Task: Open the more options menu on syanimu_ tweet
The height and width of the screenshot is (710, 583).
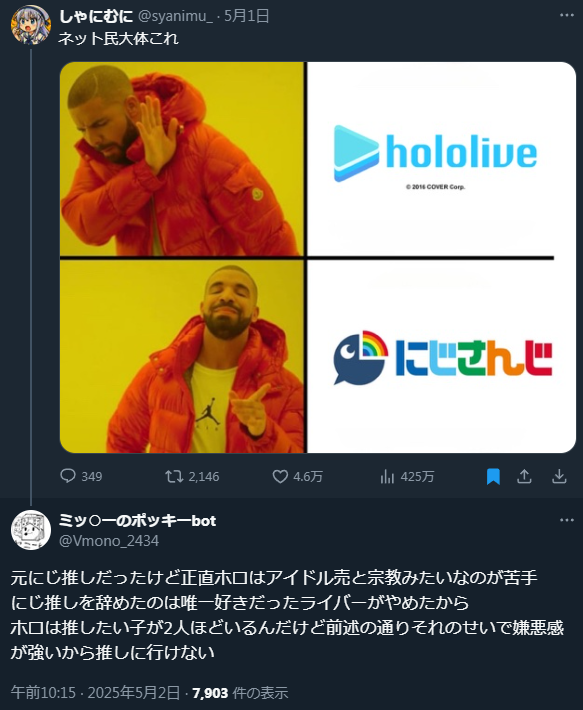Action: 567,15
